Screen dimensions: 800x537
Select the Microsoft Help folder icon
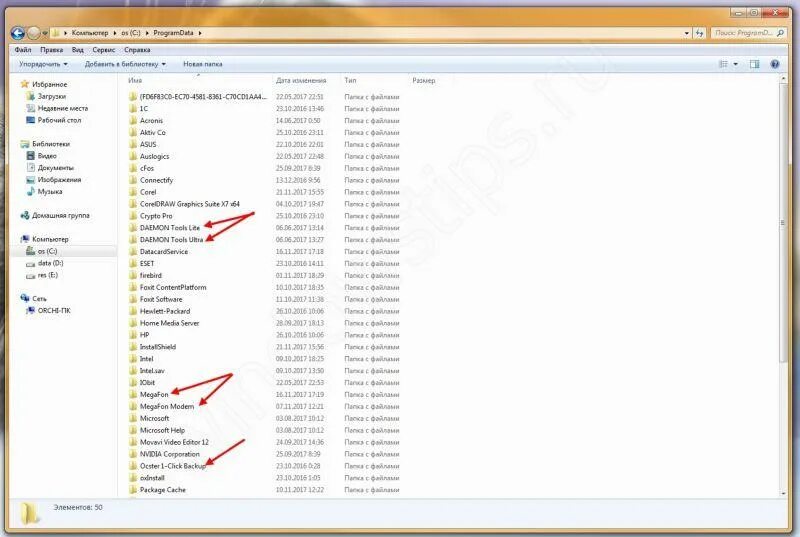[x=133, y=430]
